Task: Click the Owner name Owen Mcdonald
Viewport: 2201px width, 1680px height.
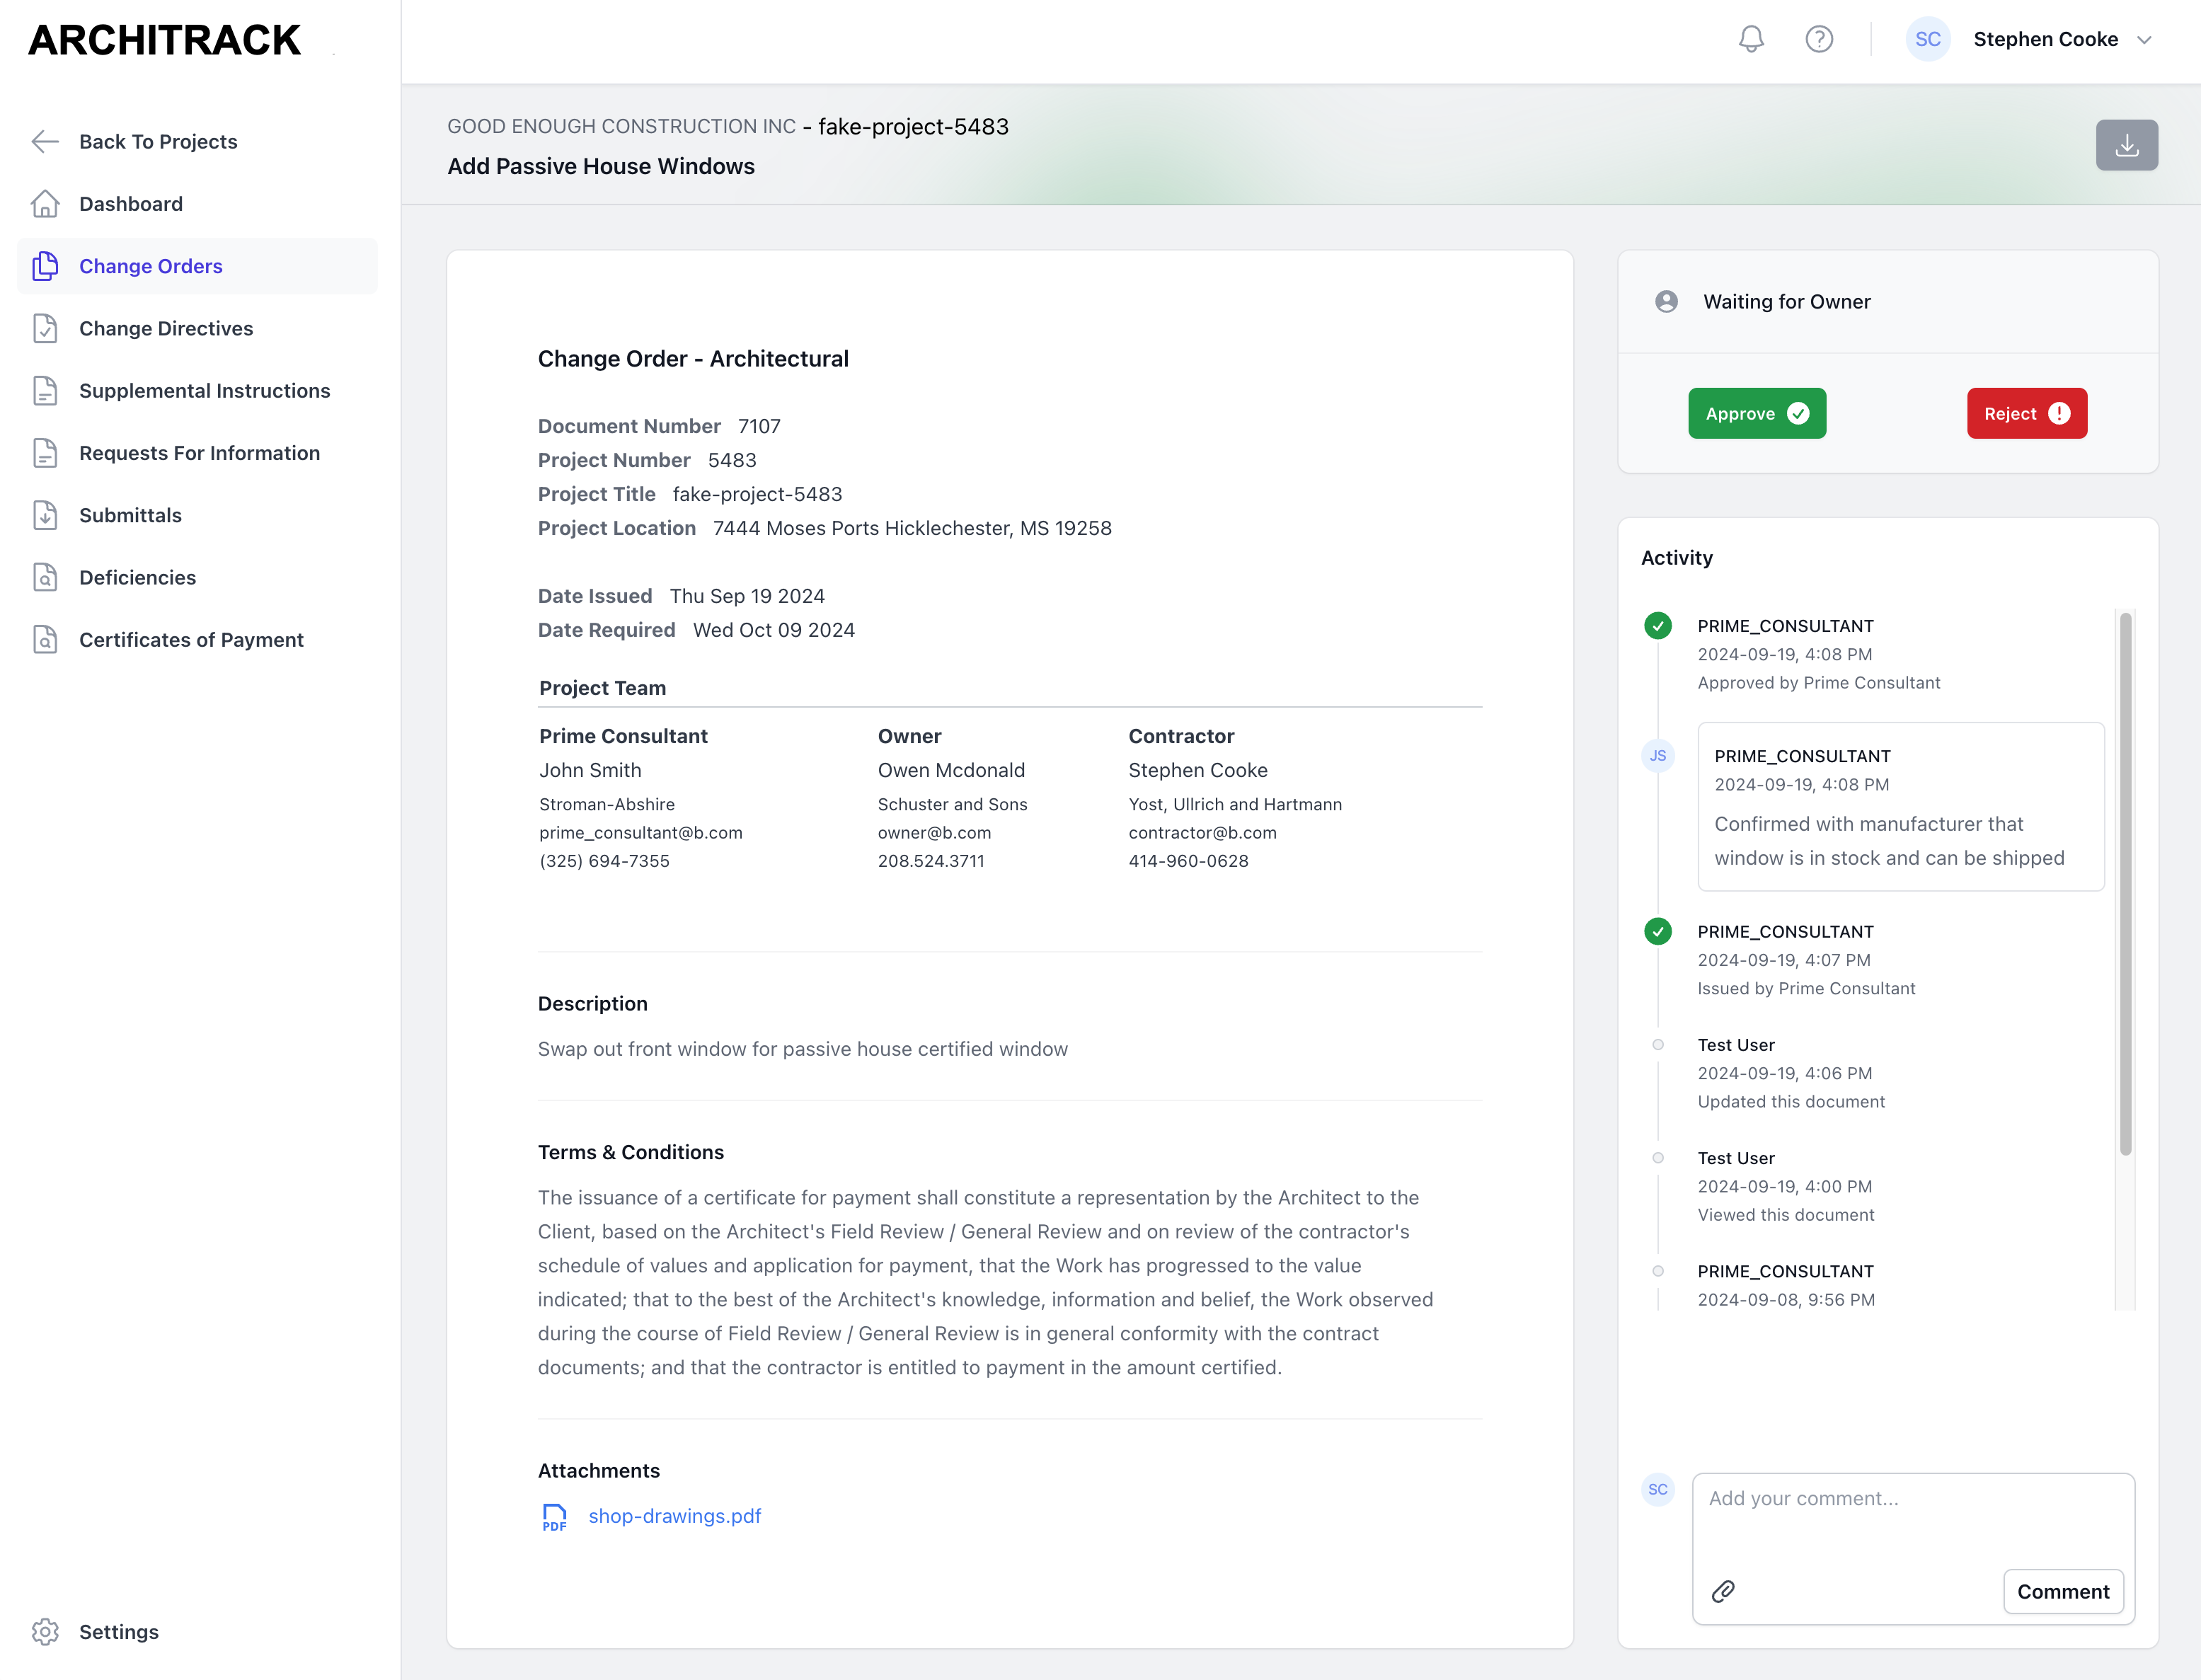Action: [951, 770]
